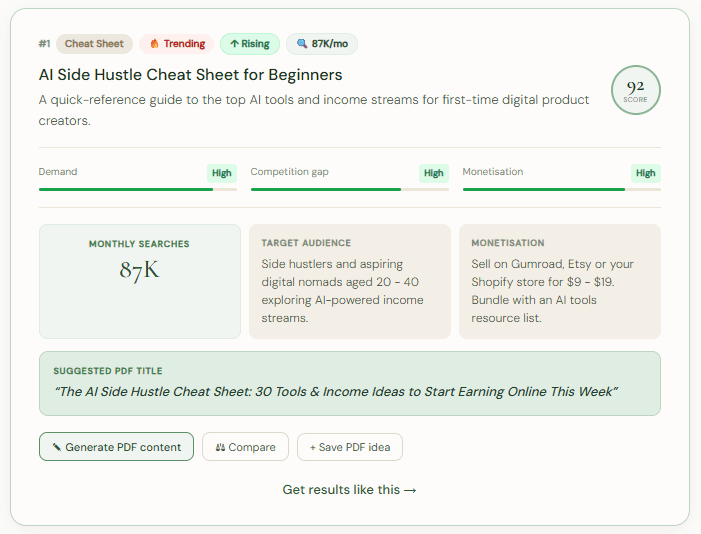Click the pencil icon on Generate PDF content
701x534 pixels.
pyautogui.click(x=57, y=447)
